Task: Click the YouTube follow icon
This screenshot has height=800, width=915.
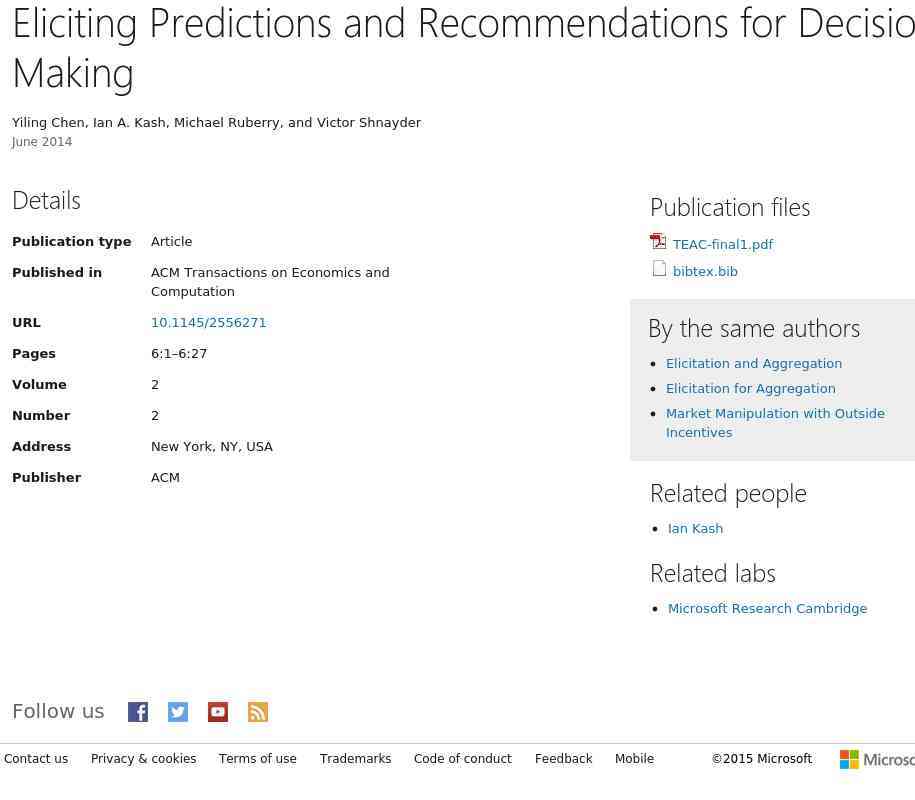Action: point(218,712)
